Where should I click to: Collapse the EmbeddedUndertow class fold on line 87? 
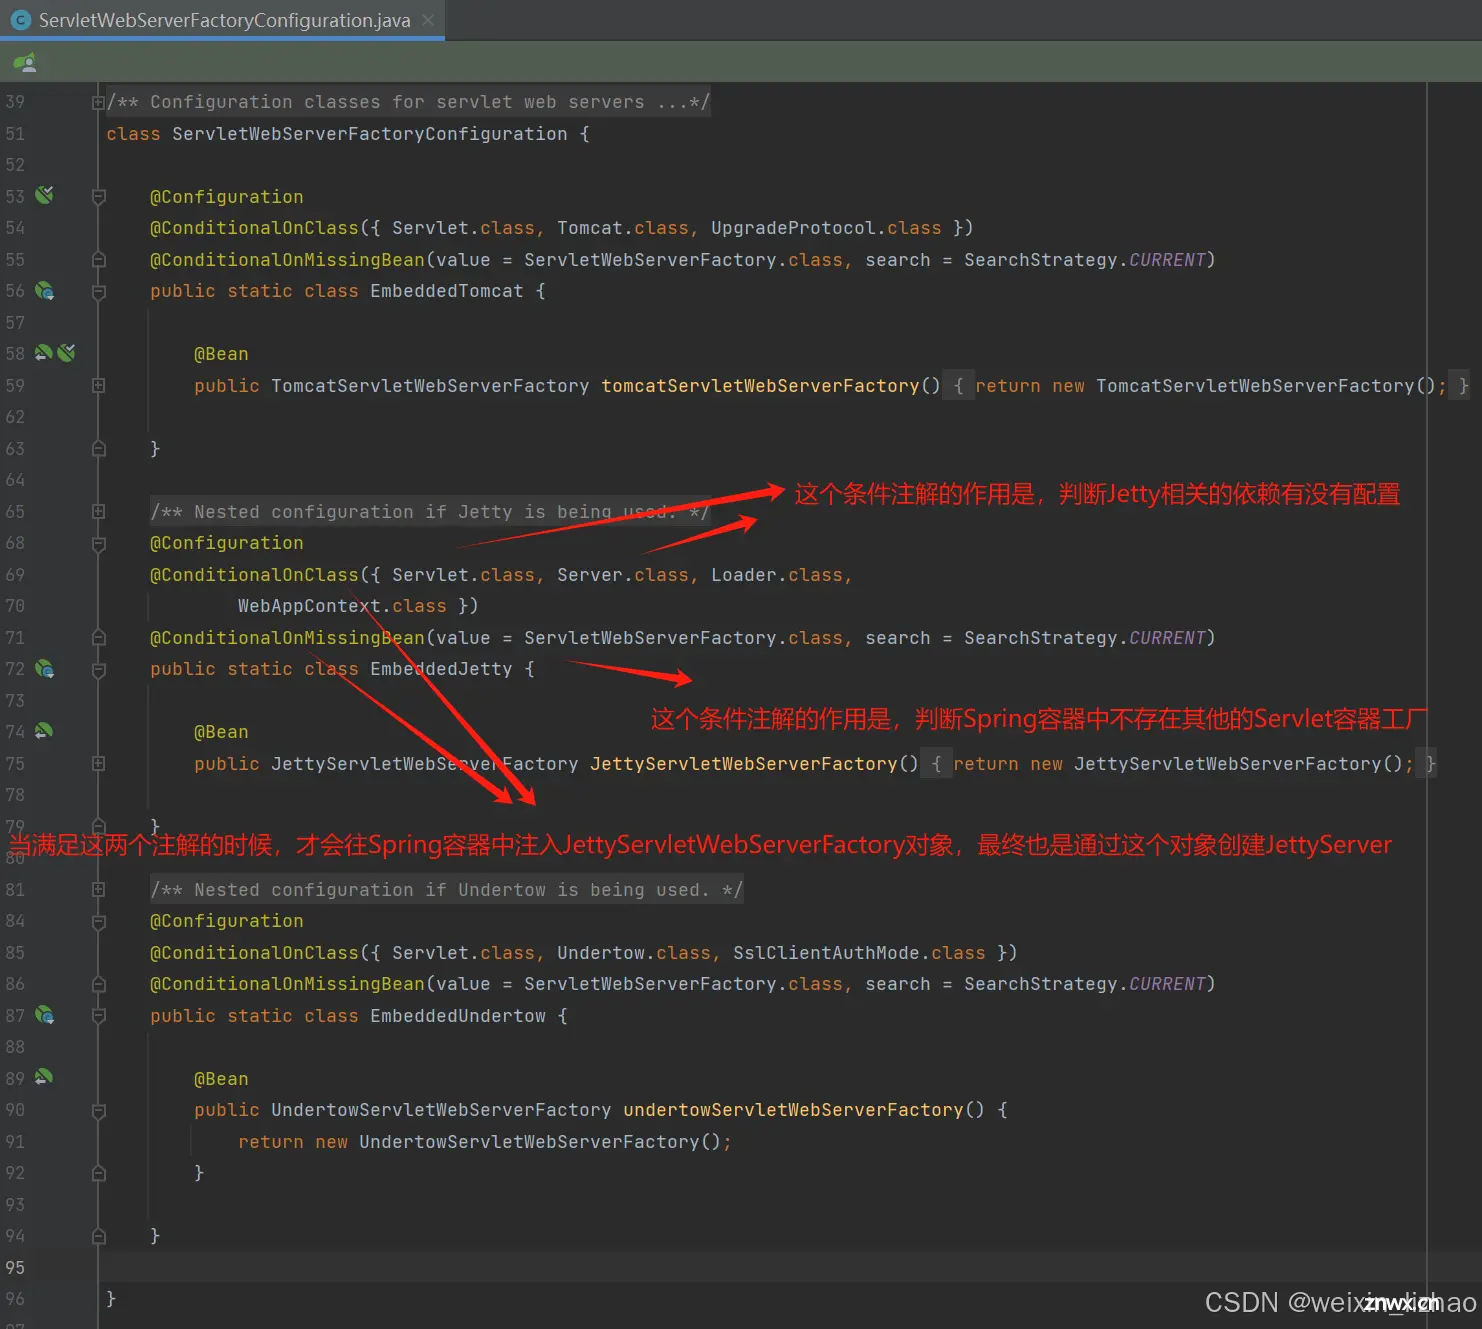pyautogui.click(x=98, y=1015)
